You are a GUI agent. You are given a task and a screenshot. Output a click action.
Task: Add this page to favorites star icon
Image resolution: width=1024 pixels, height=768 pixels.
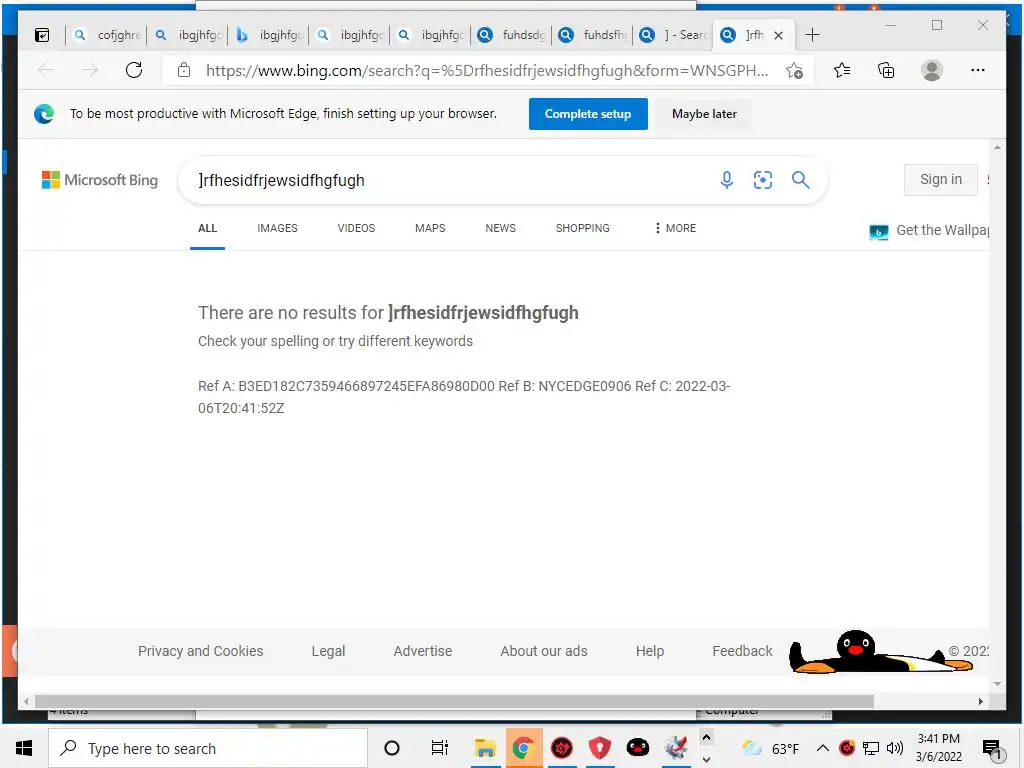click(x=794, y=71)
